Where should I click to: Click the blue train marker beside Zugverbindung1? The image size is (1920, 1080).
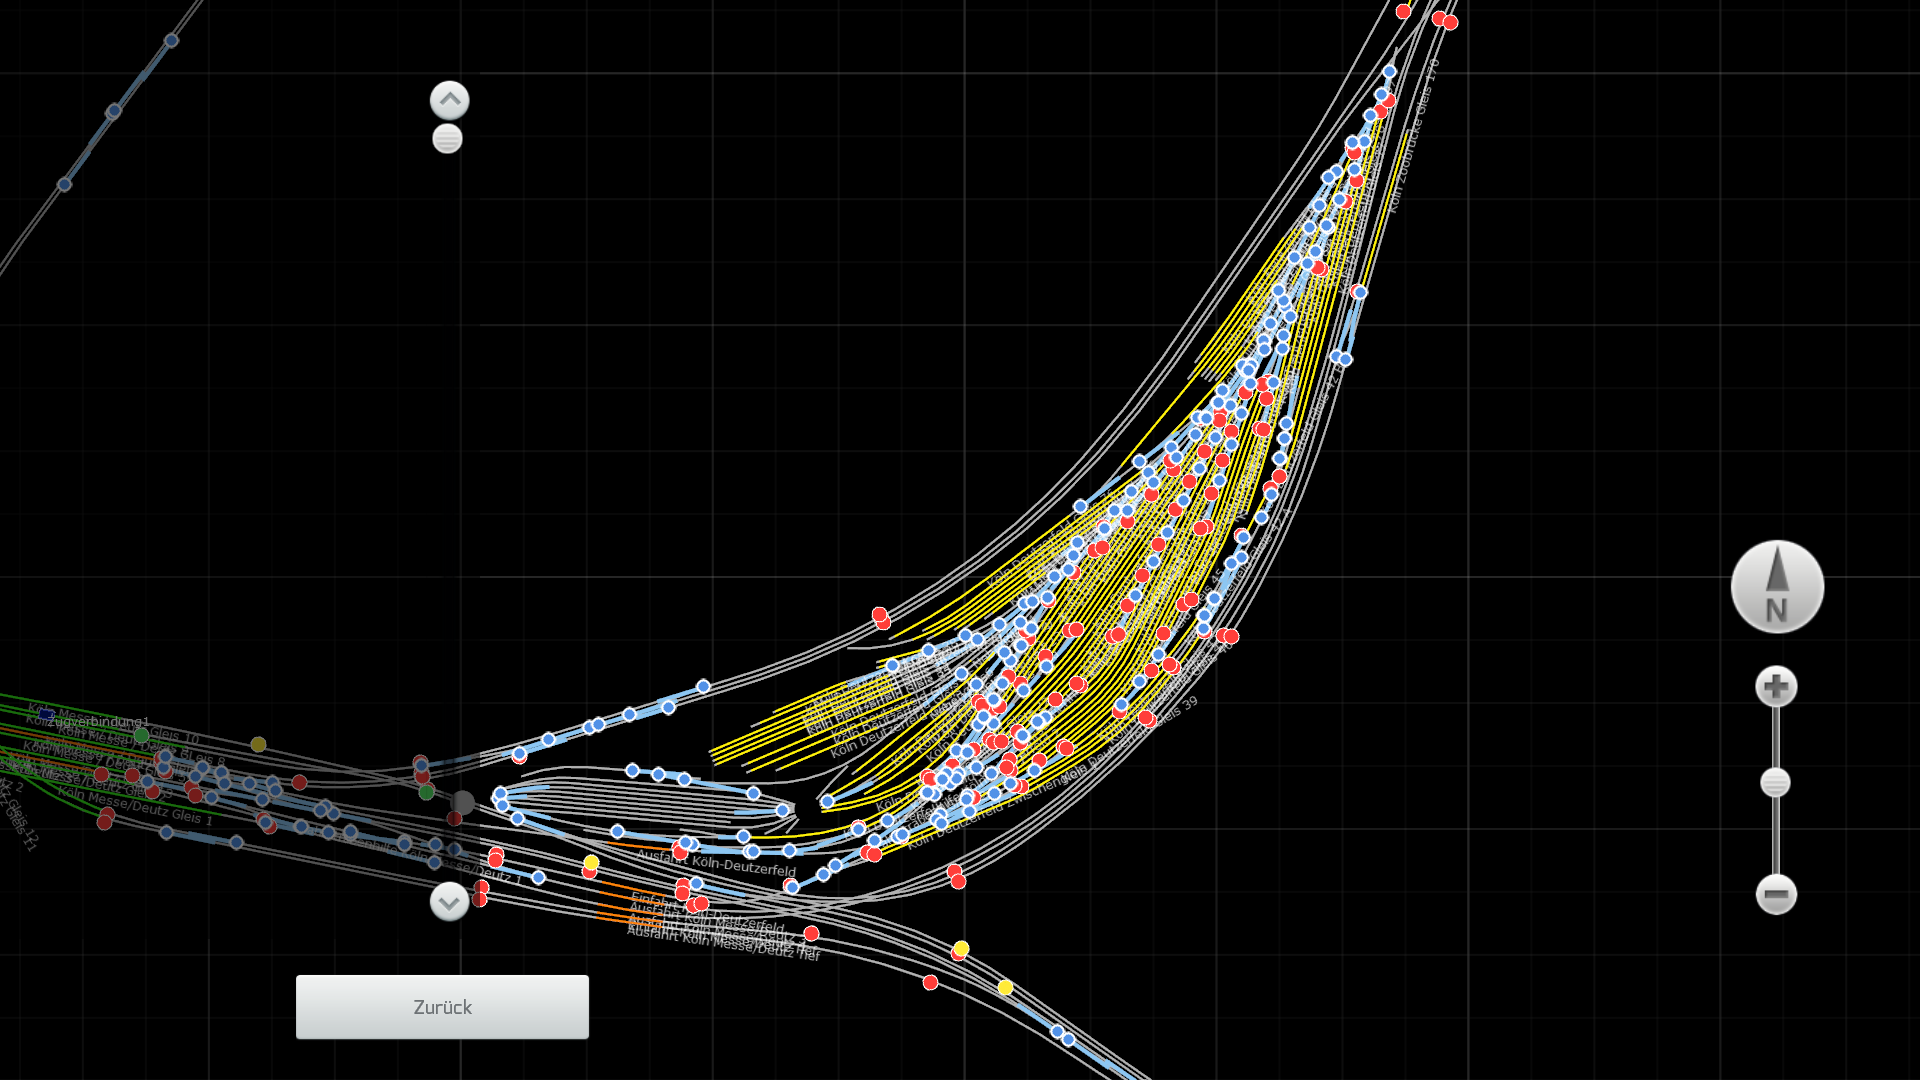point(47,715)
